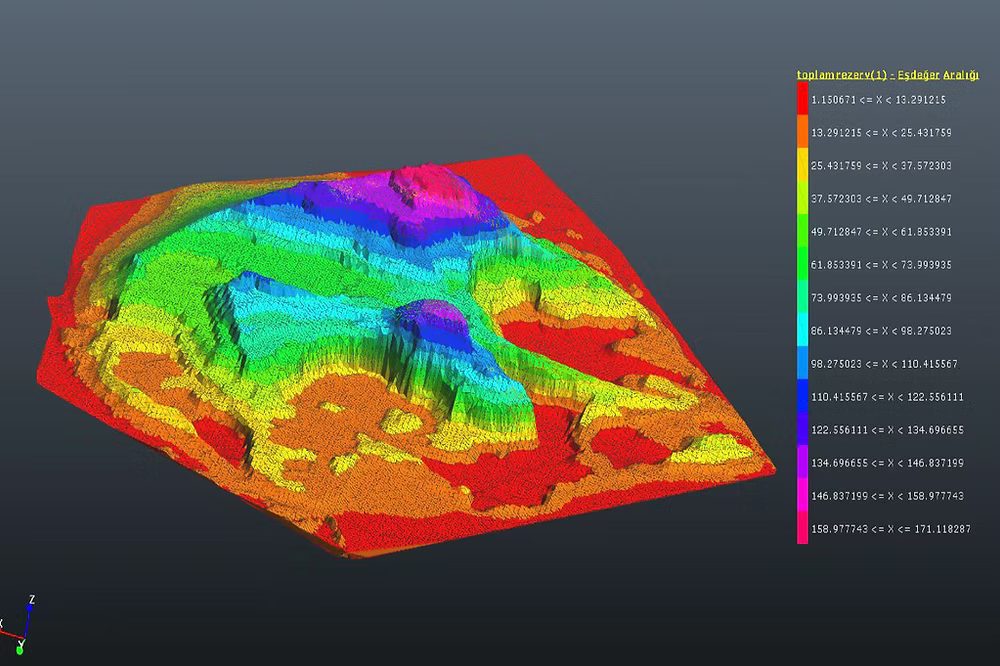1000x666 pixels.
Task: Pick the color swatch for range starting 61.853391
Action: pyautogui.click(x=802, y=265)
